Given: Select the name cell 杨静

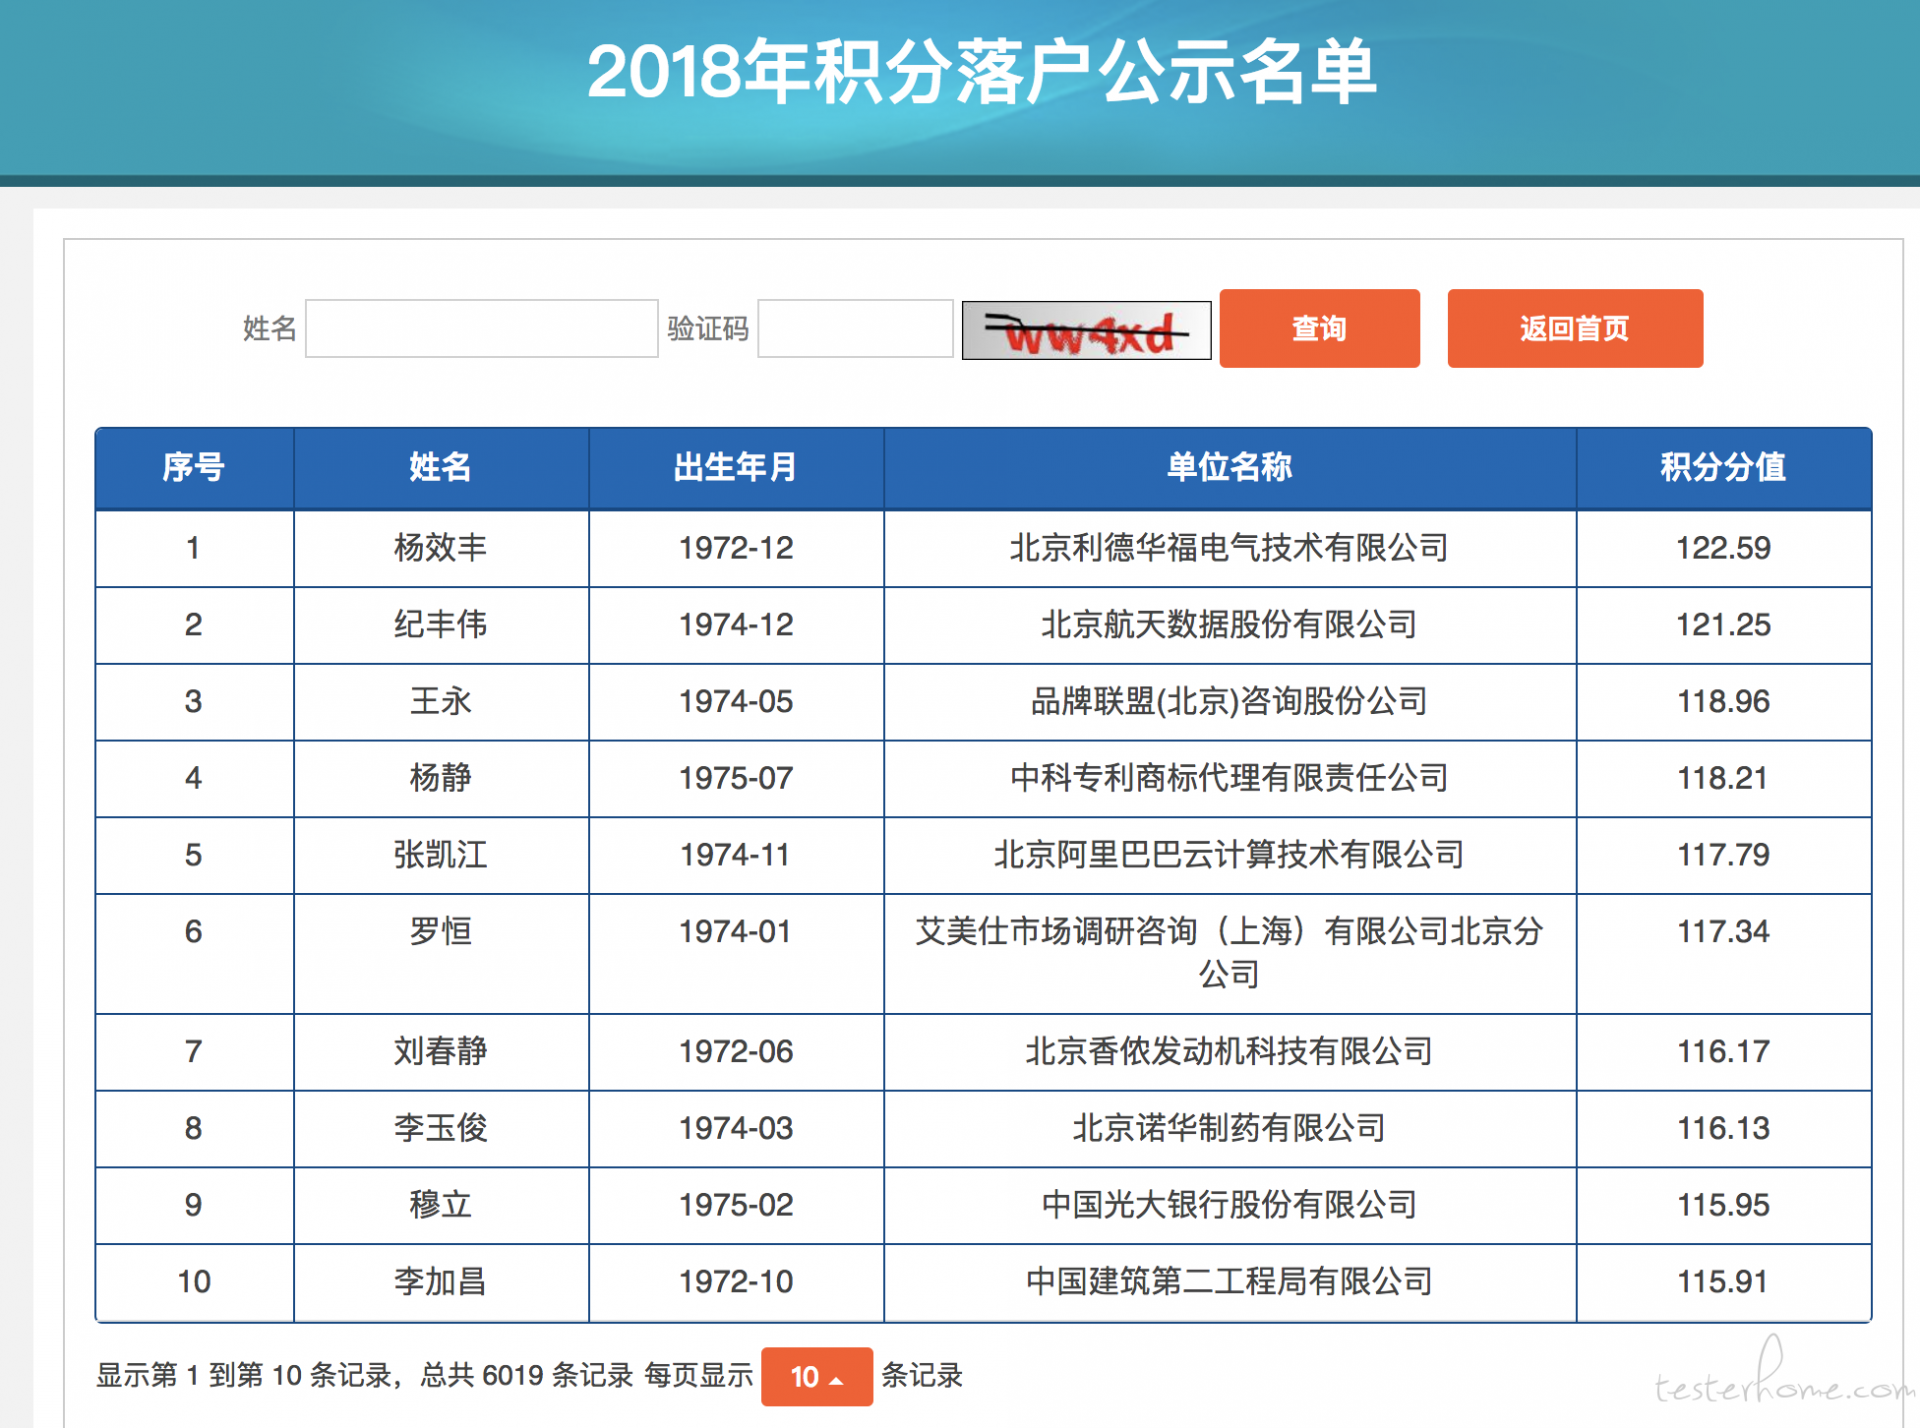Looking at the screenshot, I should (x=440, y=778).
